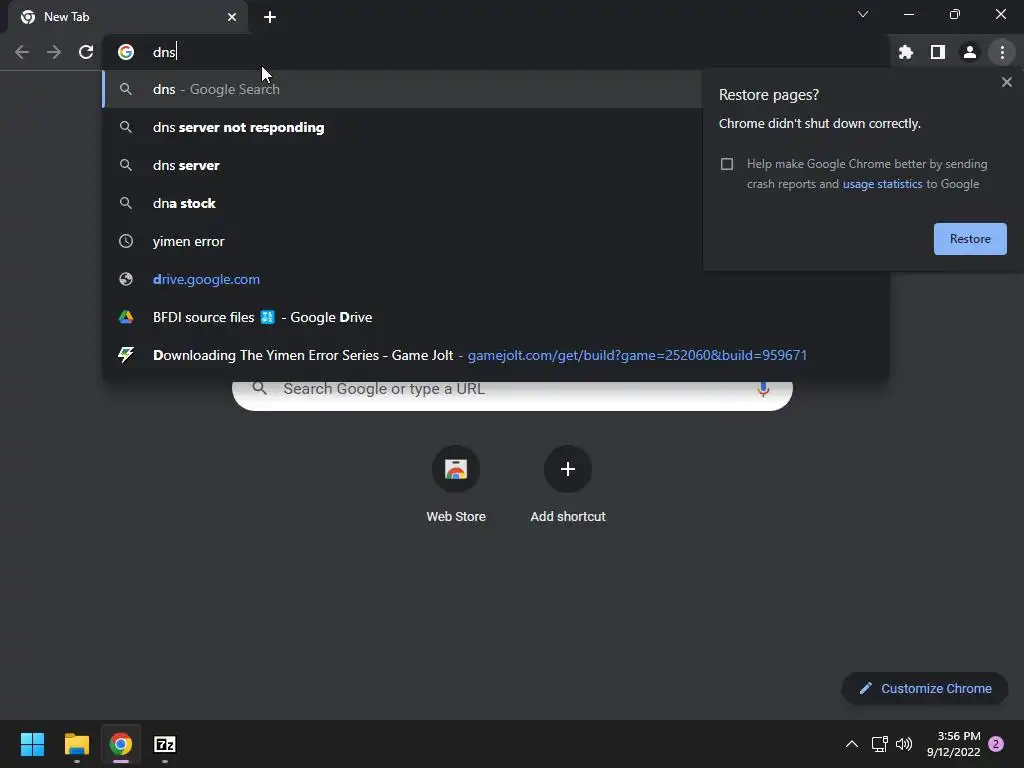Open 'BFDI source files' Google Drive entry
1024x768 pixels.
(495, 317)
